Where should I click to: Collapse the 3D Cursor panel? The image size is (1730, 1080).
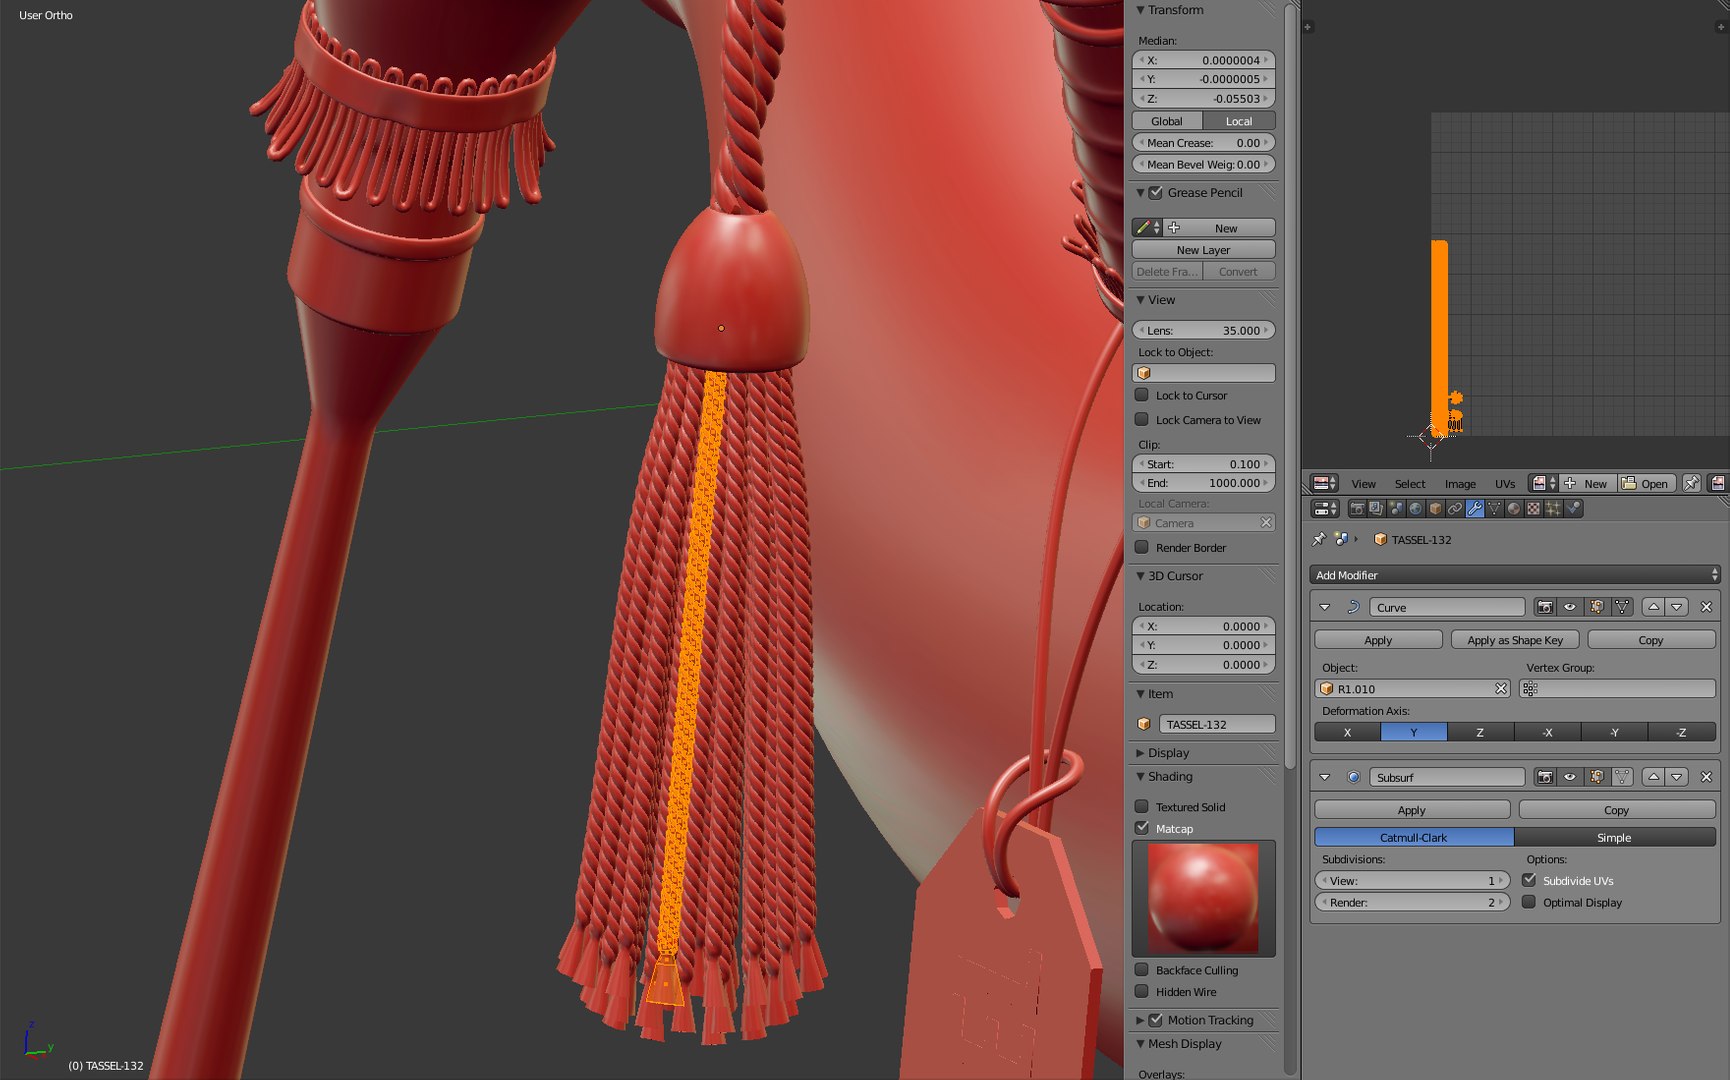1140,576
